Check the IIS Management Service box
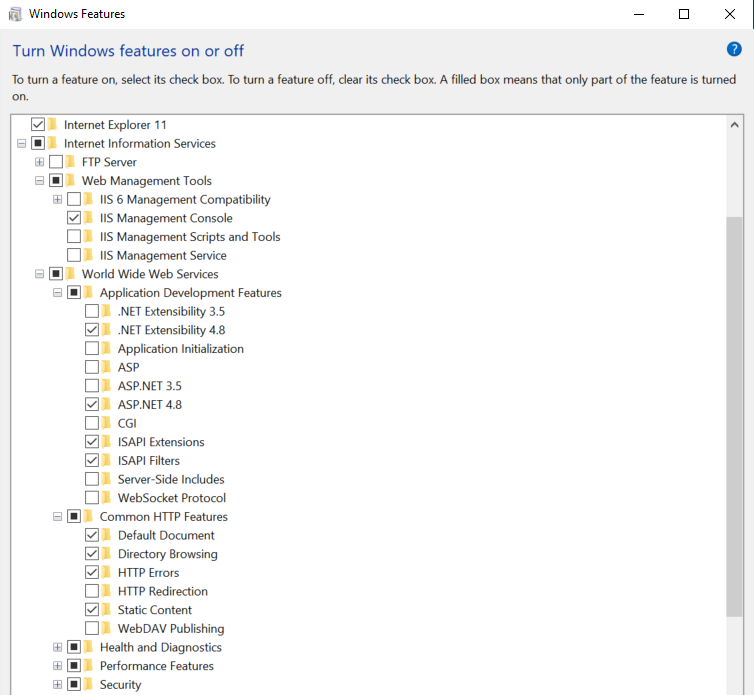 [x=74, y=255]
